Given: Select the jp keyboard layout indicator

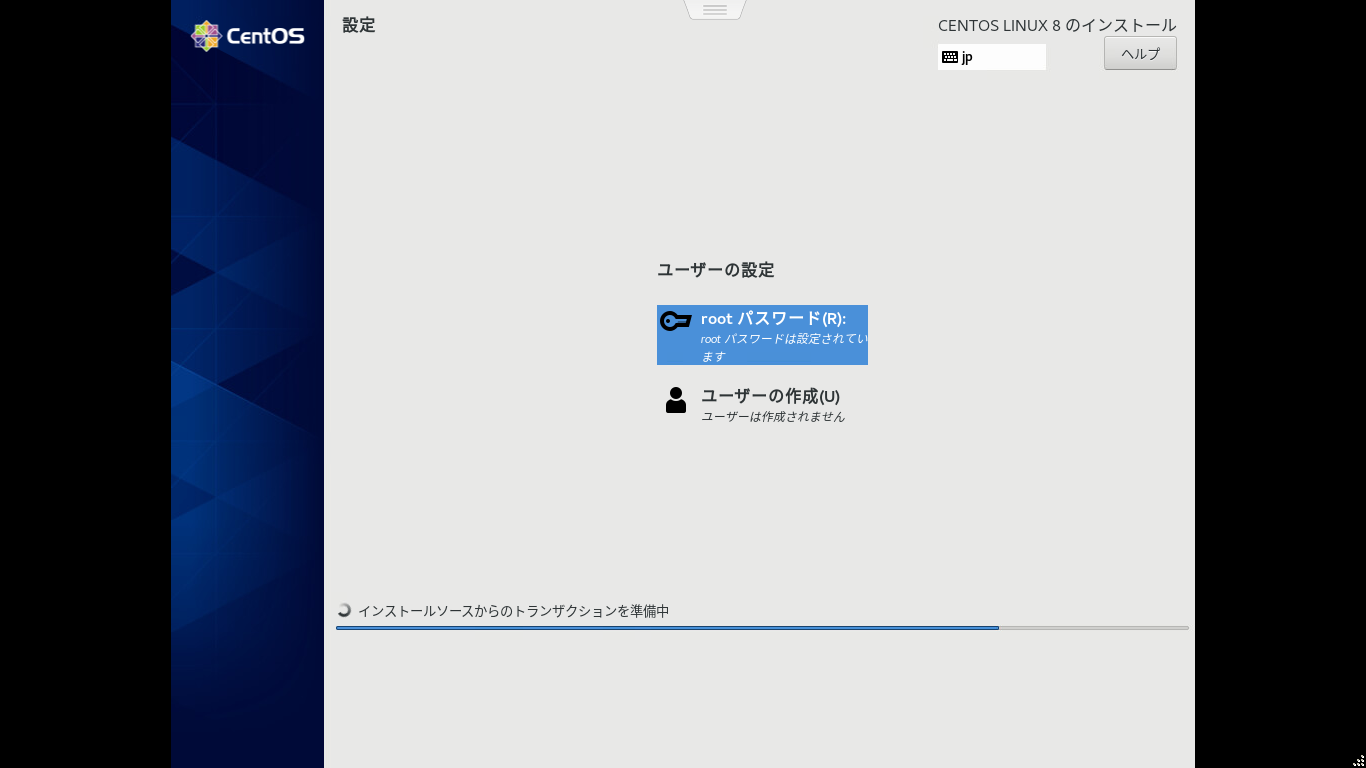Looking at the screenshot, I should tap(992, 57).
